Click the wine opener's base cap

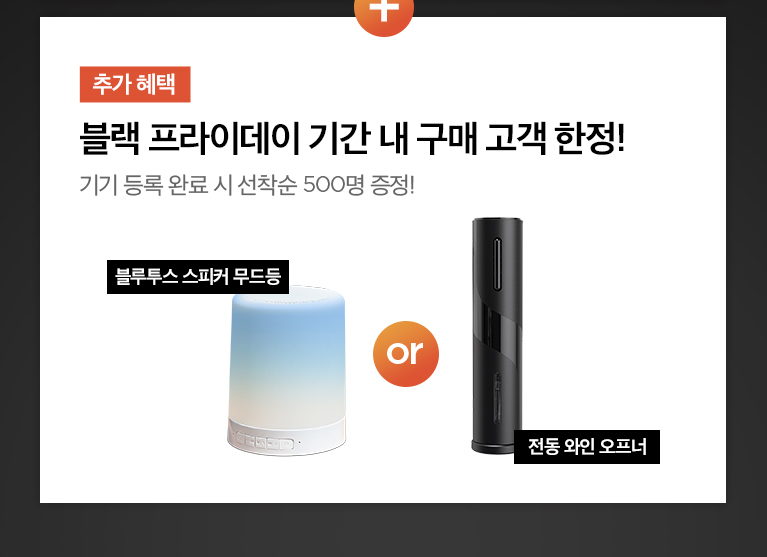coord(493,447)
